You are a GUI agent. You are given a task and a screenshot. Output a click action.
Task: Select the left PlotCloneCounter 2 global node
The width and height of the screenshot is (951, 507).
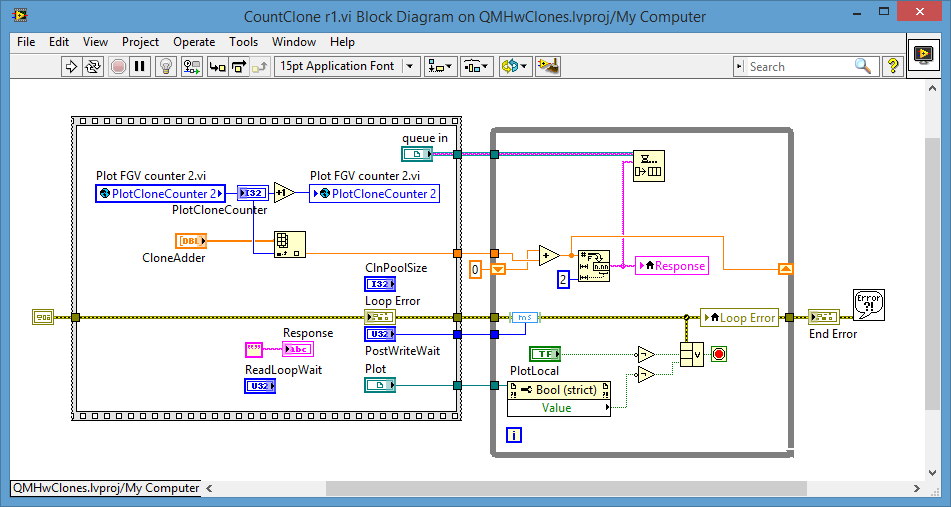(x=160, y=193)
